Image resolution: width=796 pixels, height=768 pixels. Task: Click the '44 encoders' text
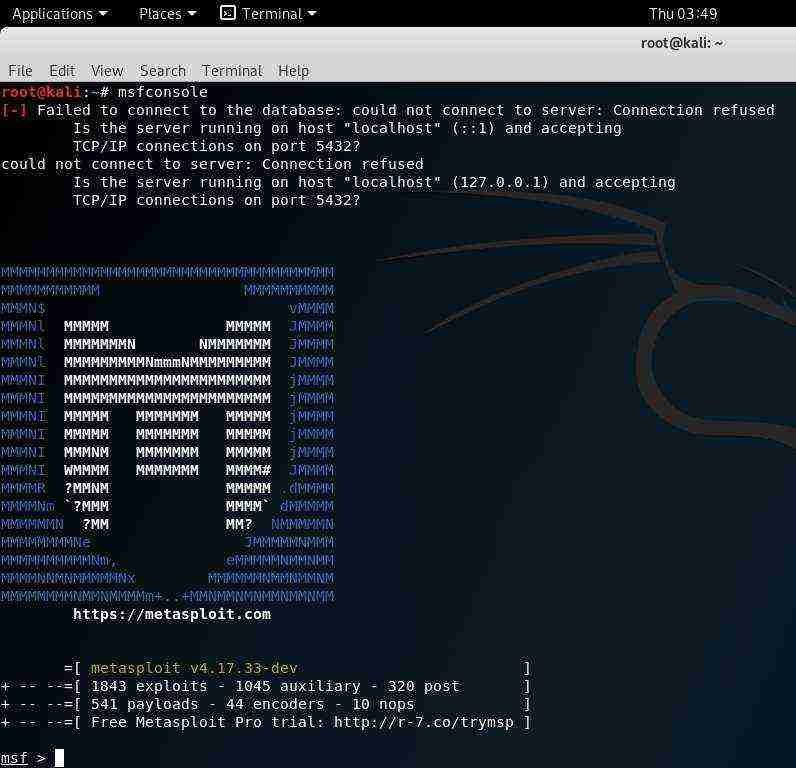[275, 704]
